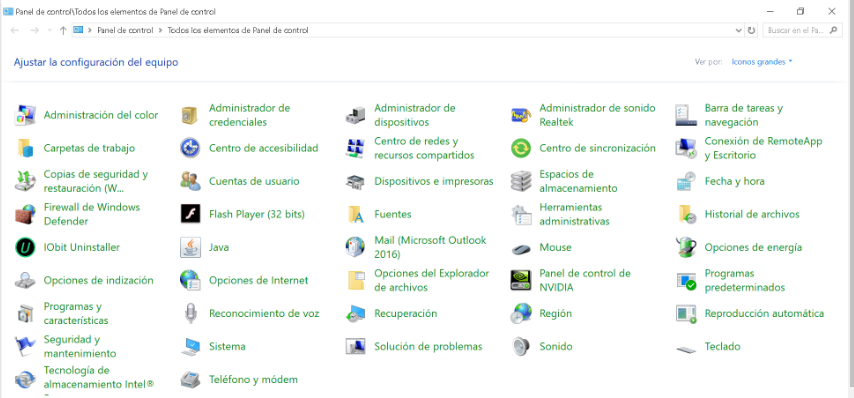Open the Centro de sincronización green icon
854x398 pixels.
coord(521,148)
